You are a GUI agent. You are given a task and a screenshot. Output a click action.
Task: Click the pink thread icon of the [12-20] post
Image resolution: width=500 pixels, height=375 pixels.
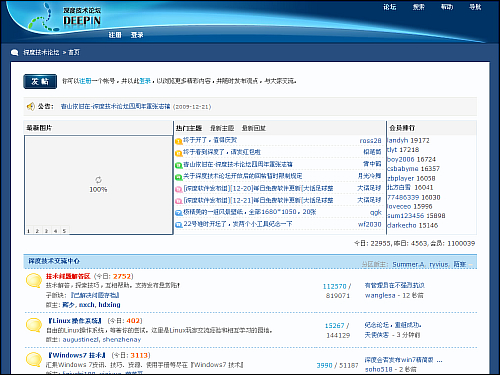[179, 189]
